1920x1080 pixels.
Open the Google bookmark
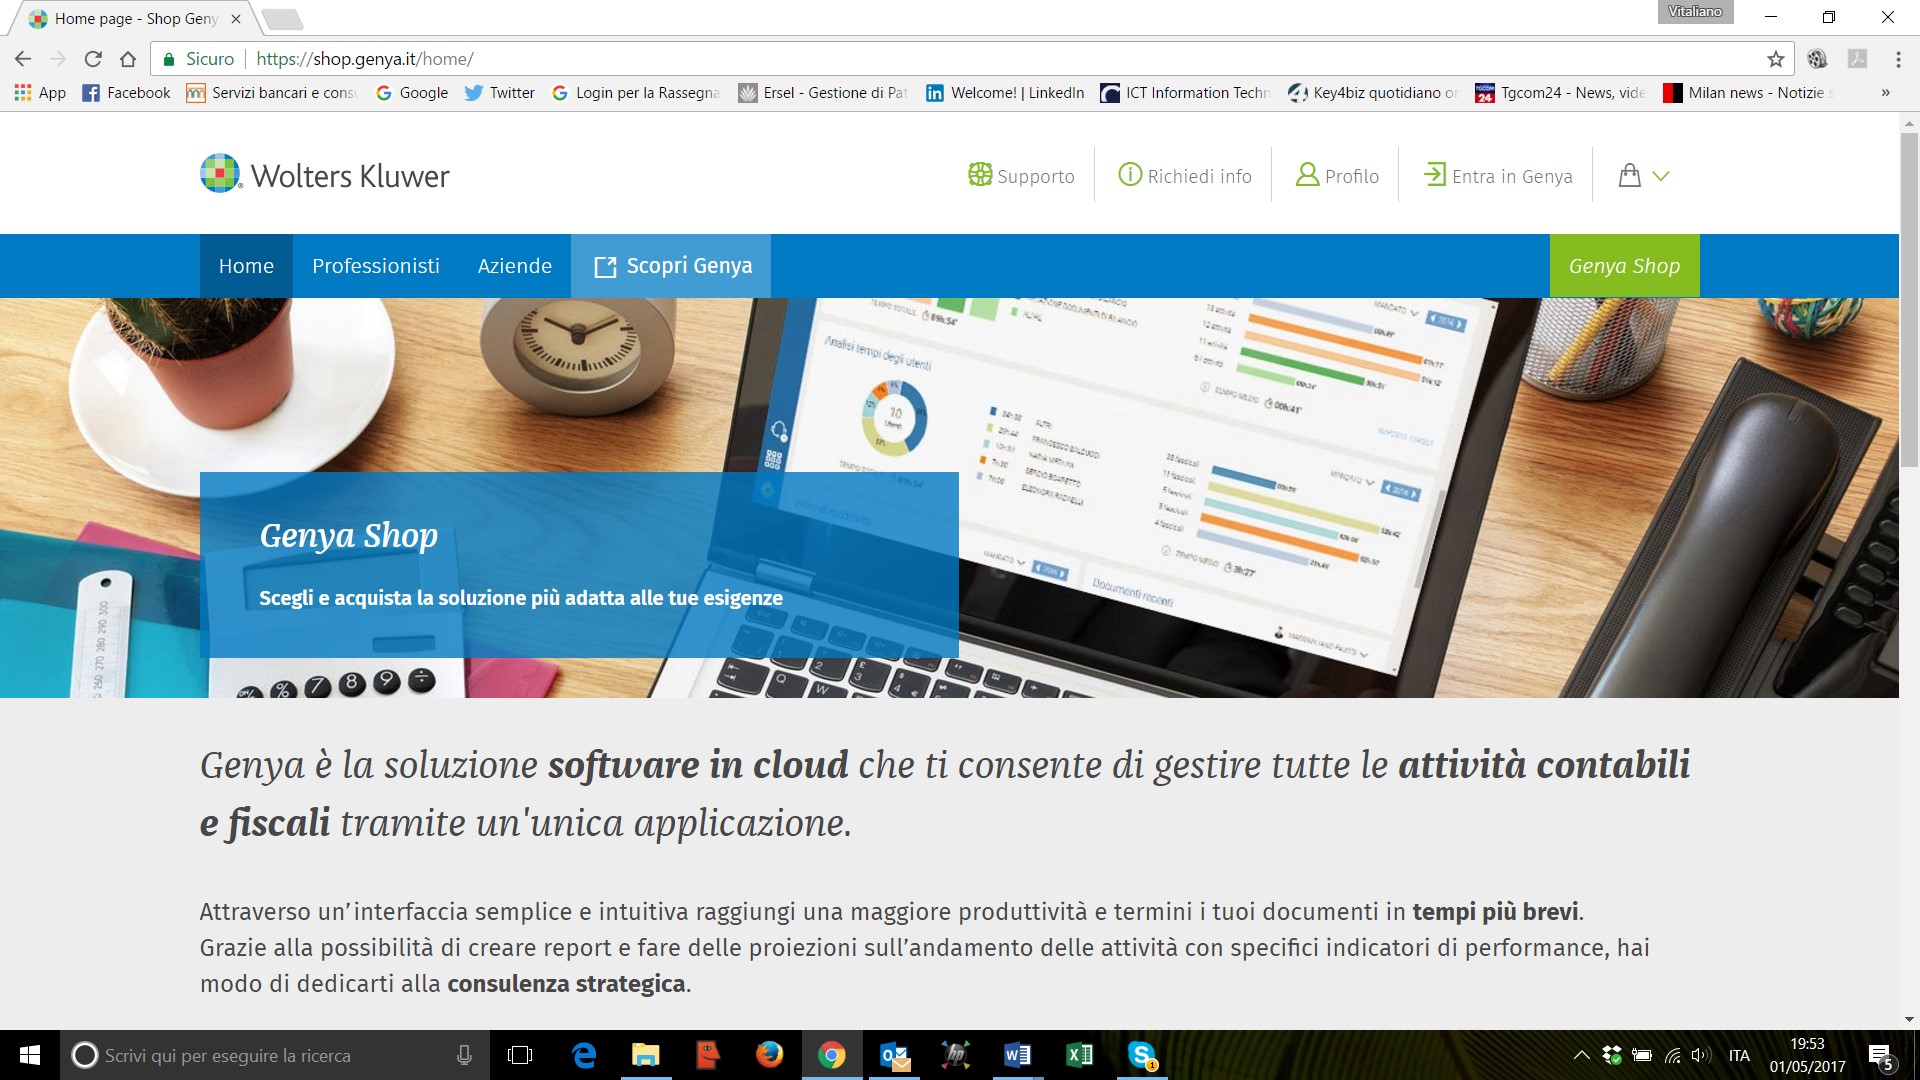click(412, 93)
